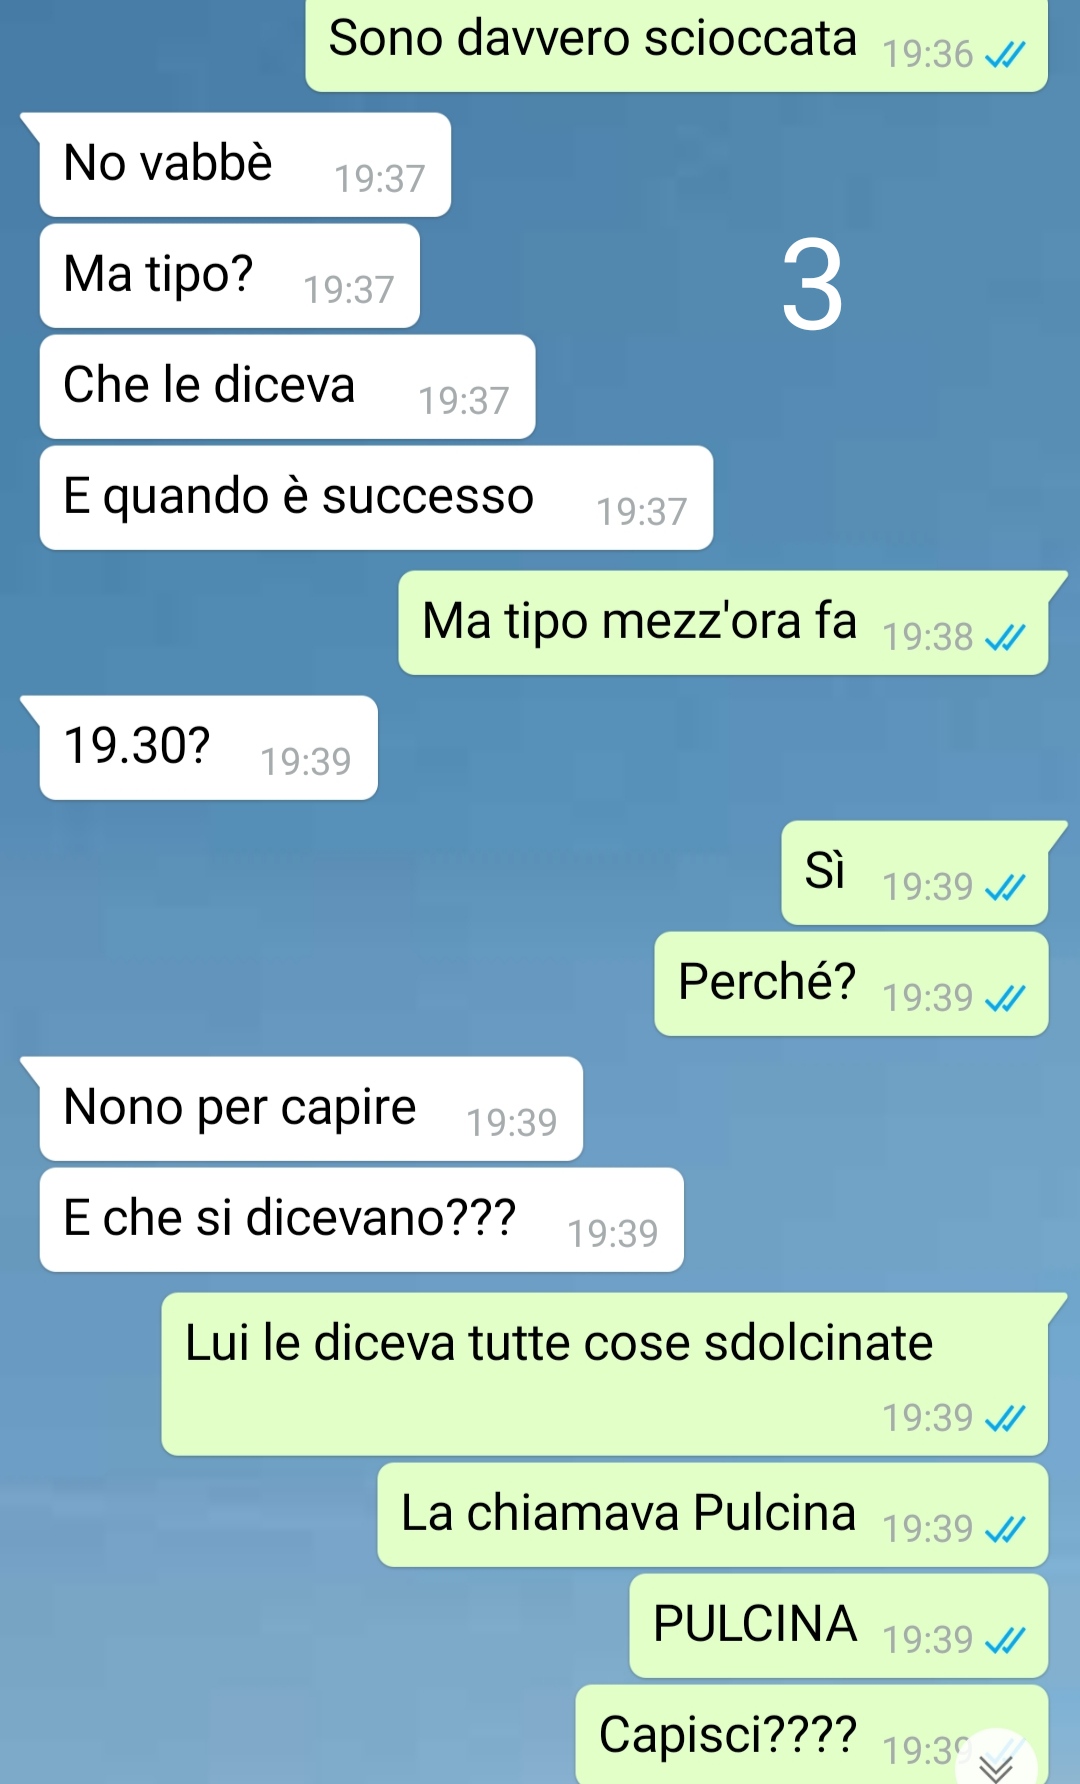Screen dimensions: 1080x1784
Task: Tap read checkmarks on 'Lui le diceva tutte cose sdolcinate'
Action: (x=1005, y=1418)
